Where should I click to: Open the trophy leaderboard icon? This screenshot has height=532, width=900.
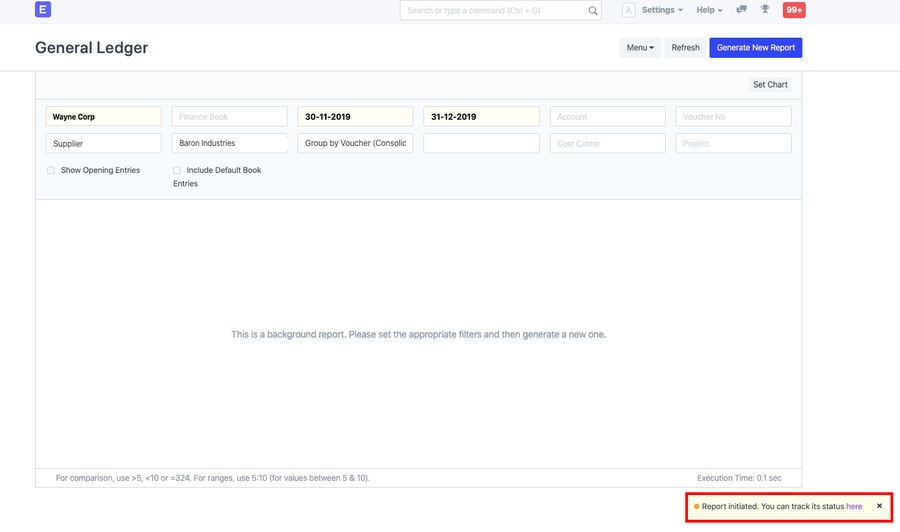point(765,10)
